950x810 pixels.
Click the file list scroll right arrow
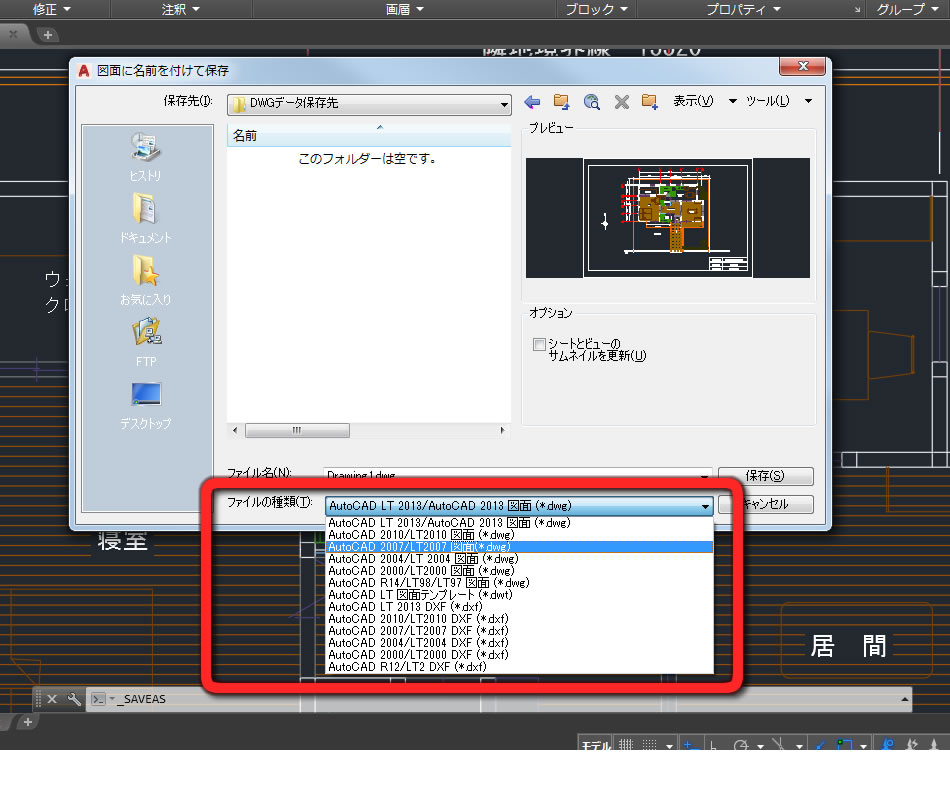click(502, 430)
